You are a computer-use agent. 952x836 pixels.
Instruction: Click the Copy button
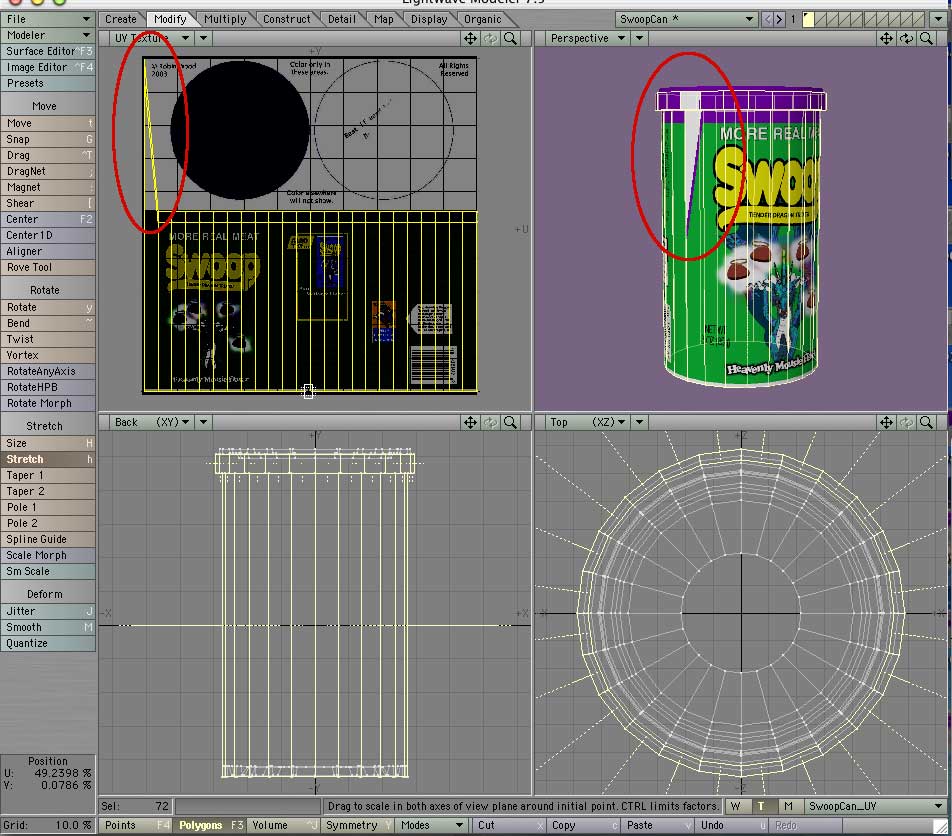pyautogui.click(x=583, y=825)
